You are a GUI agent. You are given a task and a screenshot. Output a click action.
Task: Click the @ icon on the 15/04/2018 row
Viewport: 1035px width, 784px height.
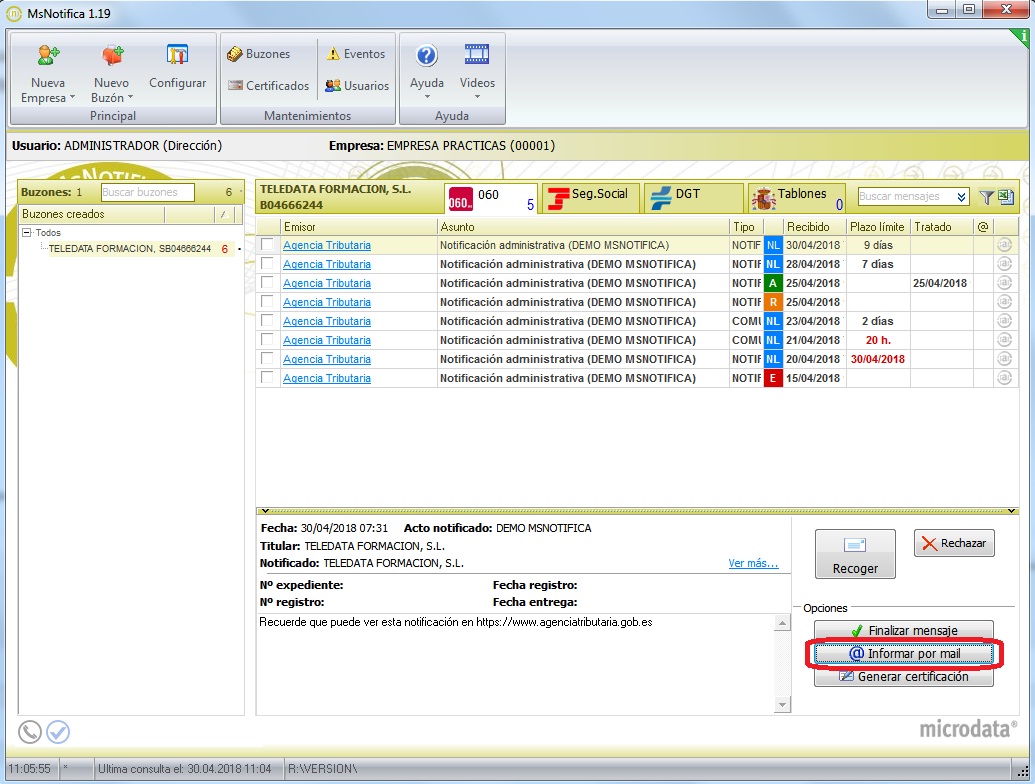pyautogui.click(x=1005, y=378)
